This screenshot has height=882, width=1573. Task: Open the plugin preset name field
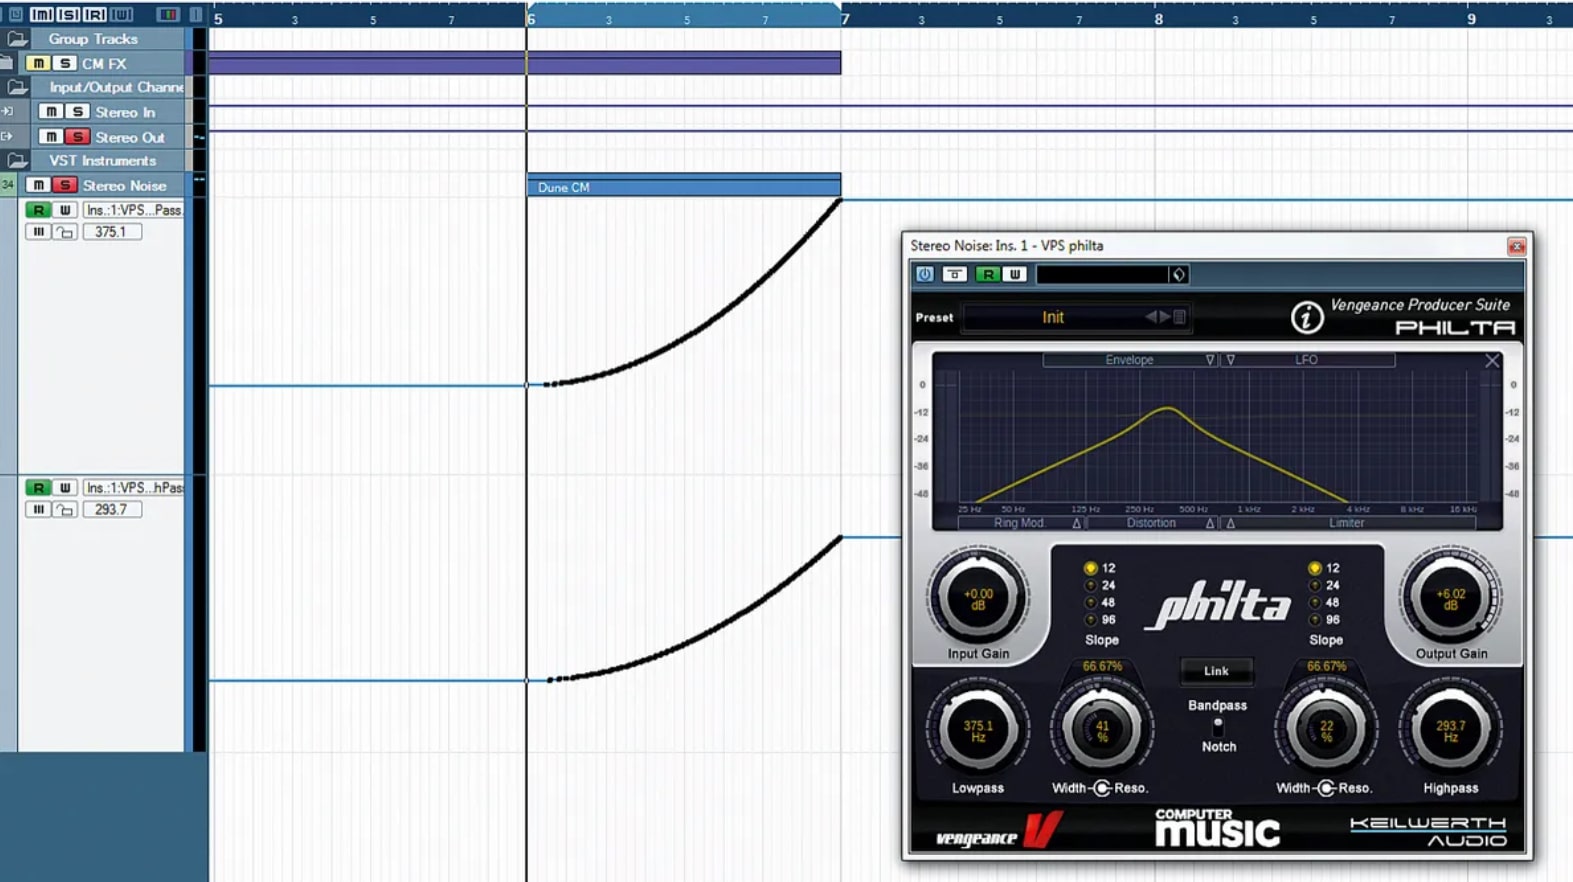[x=1102, y=274]
